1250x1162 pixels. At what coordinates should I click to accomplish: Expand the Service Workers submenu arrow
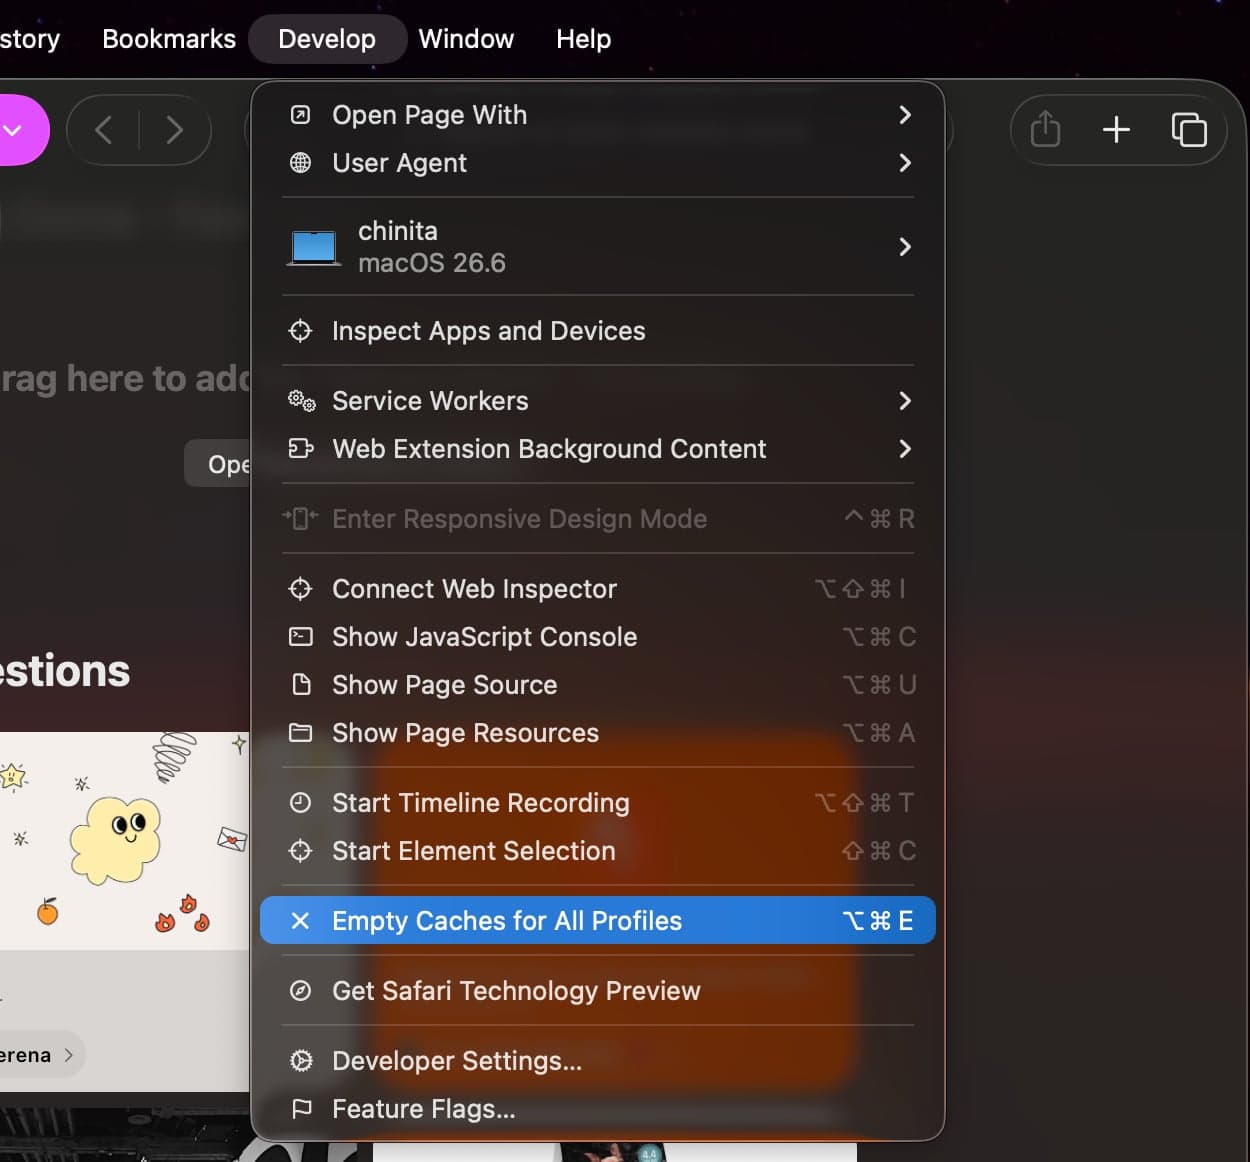click(905, 401)
